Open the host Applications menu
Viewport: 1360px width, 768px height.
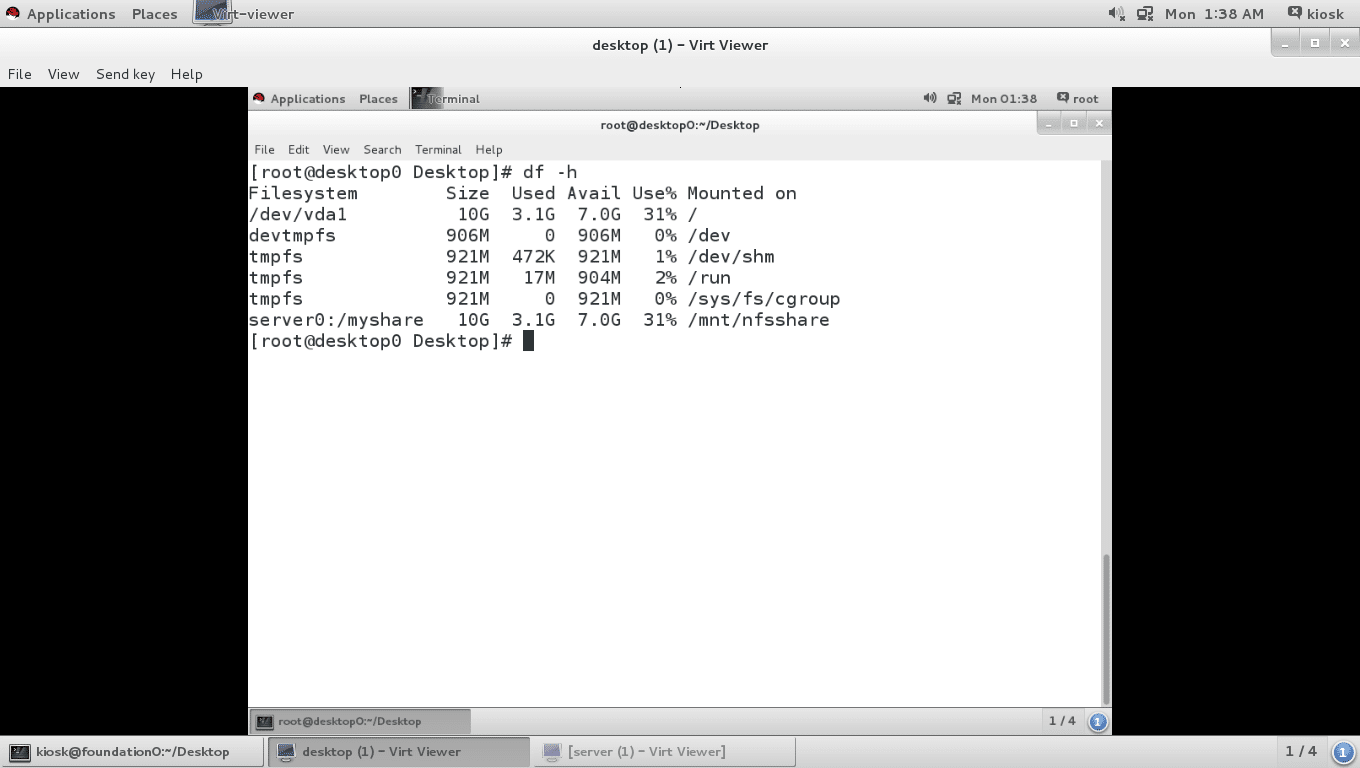click(60, 14)
